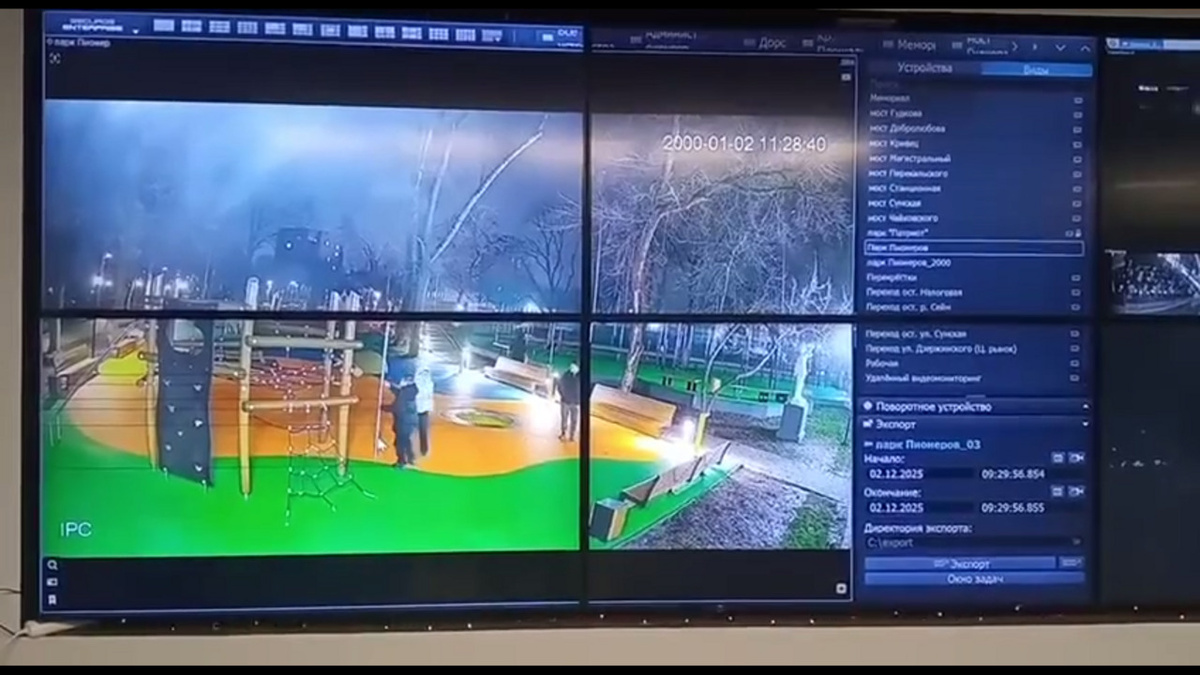Click the search magnifier icon below video
This screenshot has height=675, width=1200.
pos(52,565)
